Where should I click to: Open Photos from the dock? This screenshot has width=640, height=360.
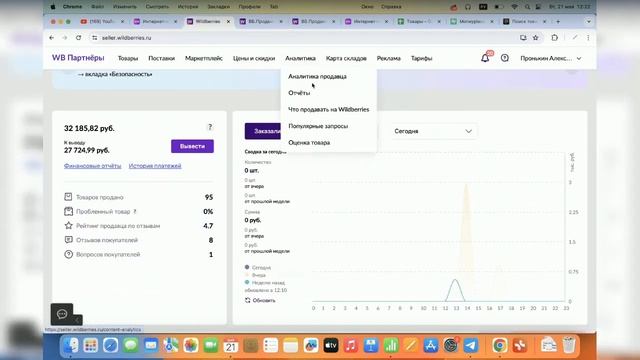pos(191,345)
